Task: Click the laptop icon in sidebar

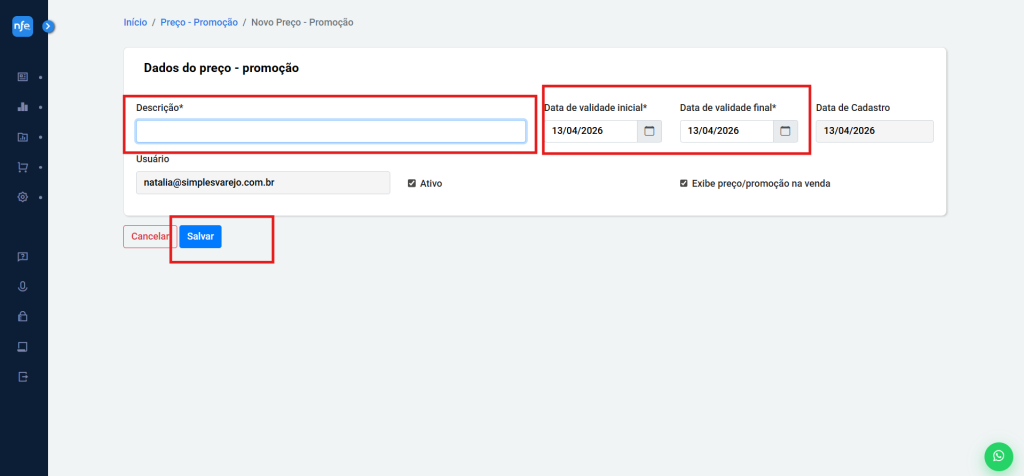Action: pyautogui.click(x=23, y=347)
